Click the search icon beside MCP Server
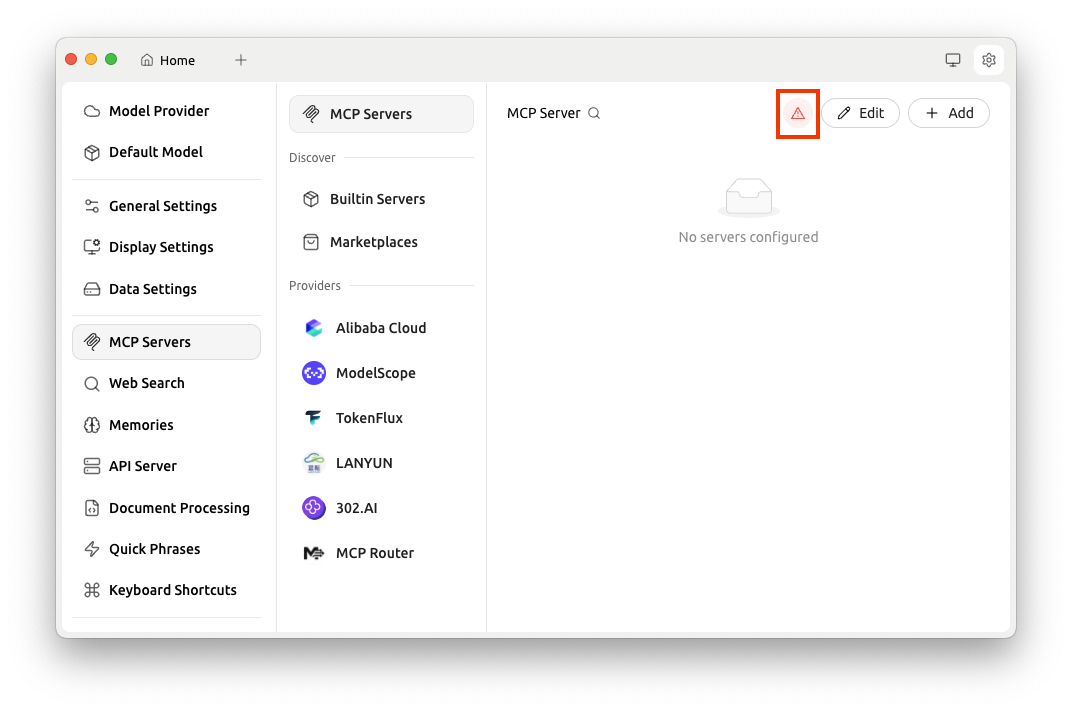The image size is (1072, 712). click(594, 114)
